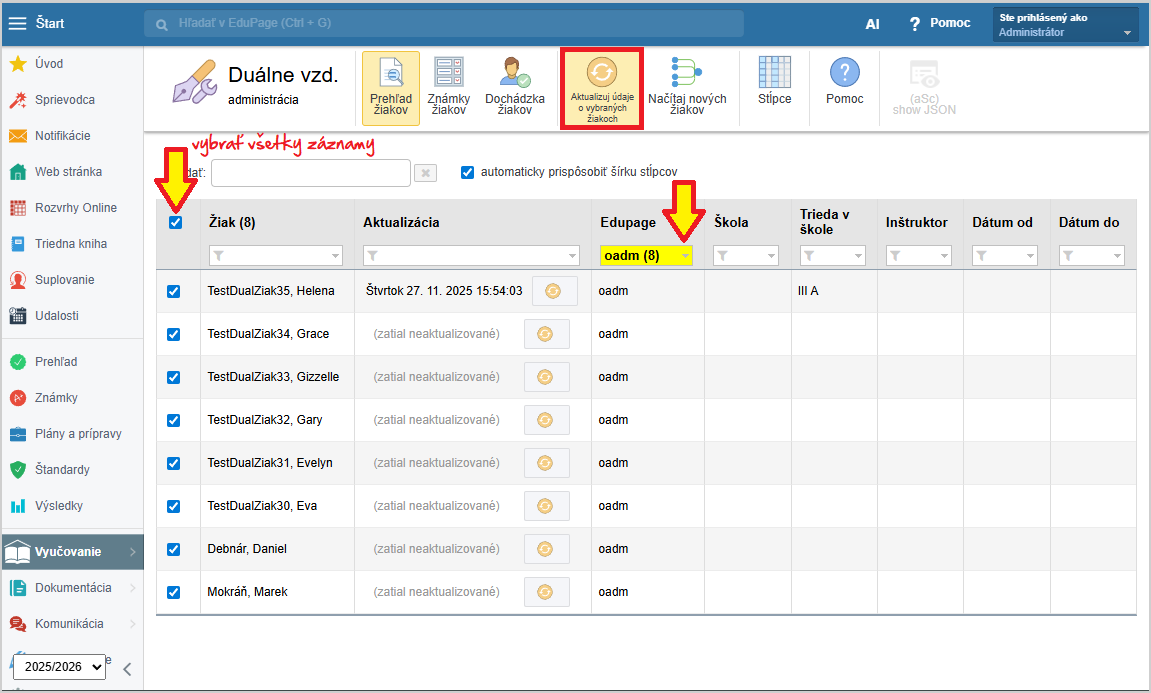Refresh the TestDualZiak34, Grace row
1151x693 pixels.
point(546,334)
